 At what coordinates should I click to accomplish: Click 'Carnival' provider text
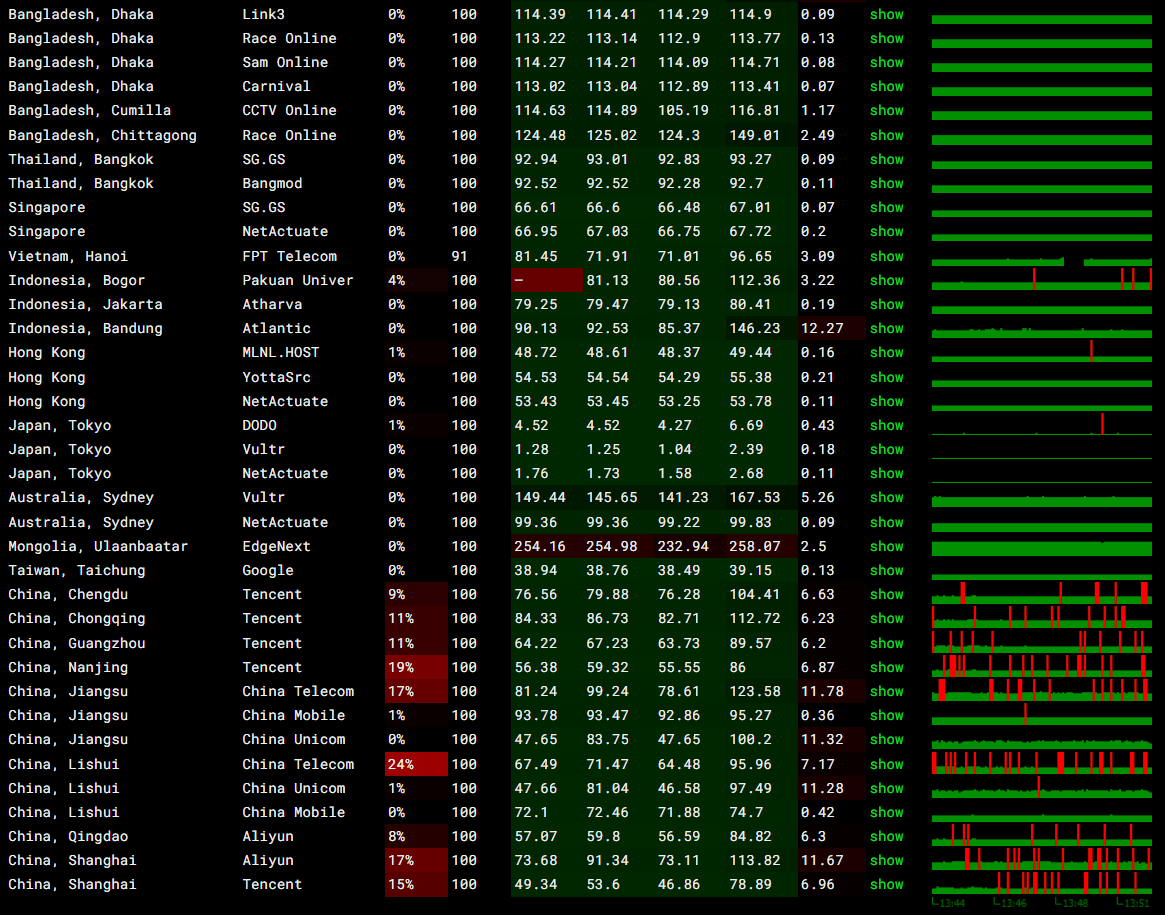[276, 86]
